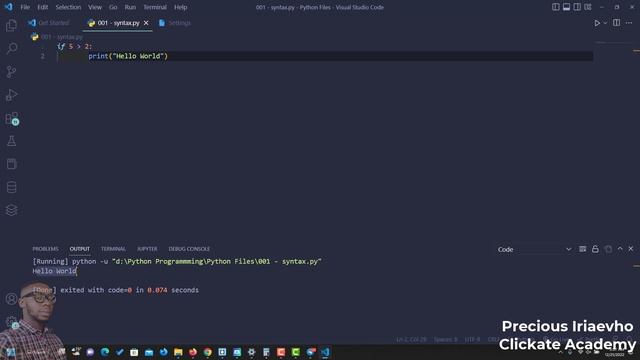Open Windows Settings gear from the taskbar
The height and width of the screenshot is (360, 640).
click(x=251, y=352)
